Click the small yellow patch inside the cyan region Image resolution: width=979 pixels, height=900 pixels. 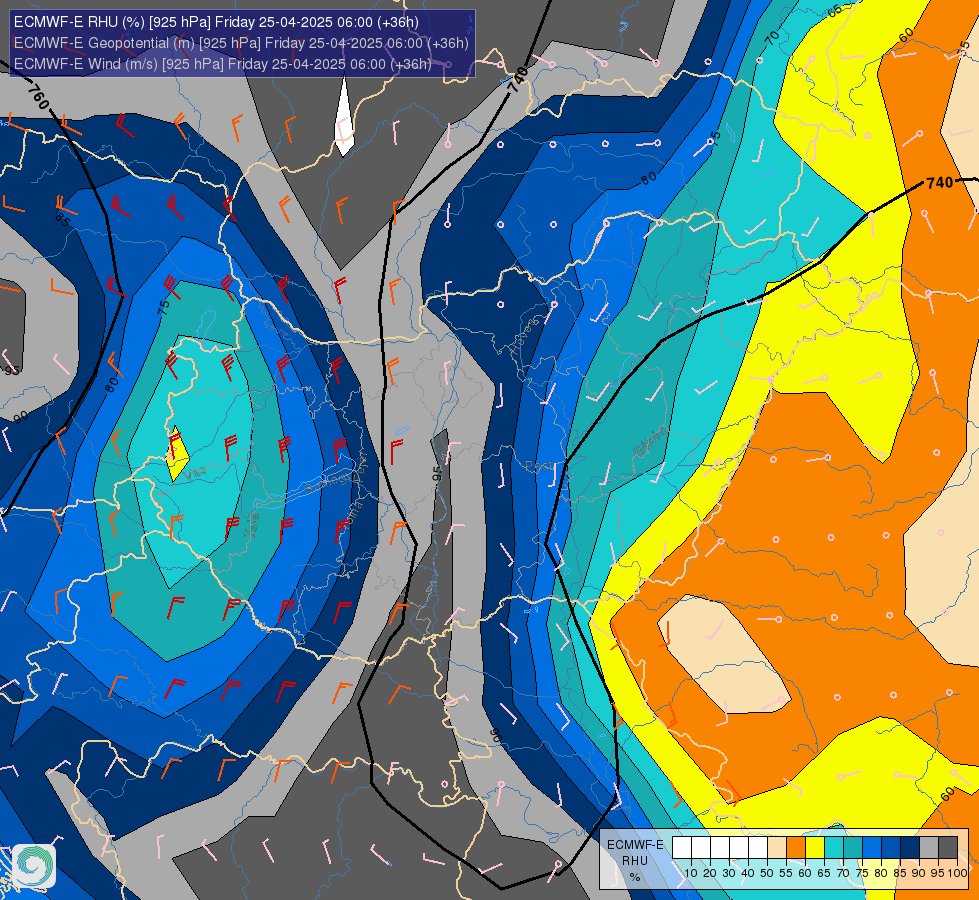(x=177, y=453)
